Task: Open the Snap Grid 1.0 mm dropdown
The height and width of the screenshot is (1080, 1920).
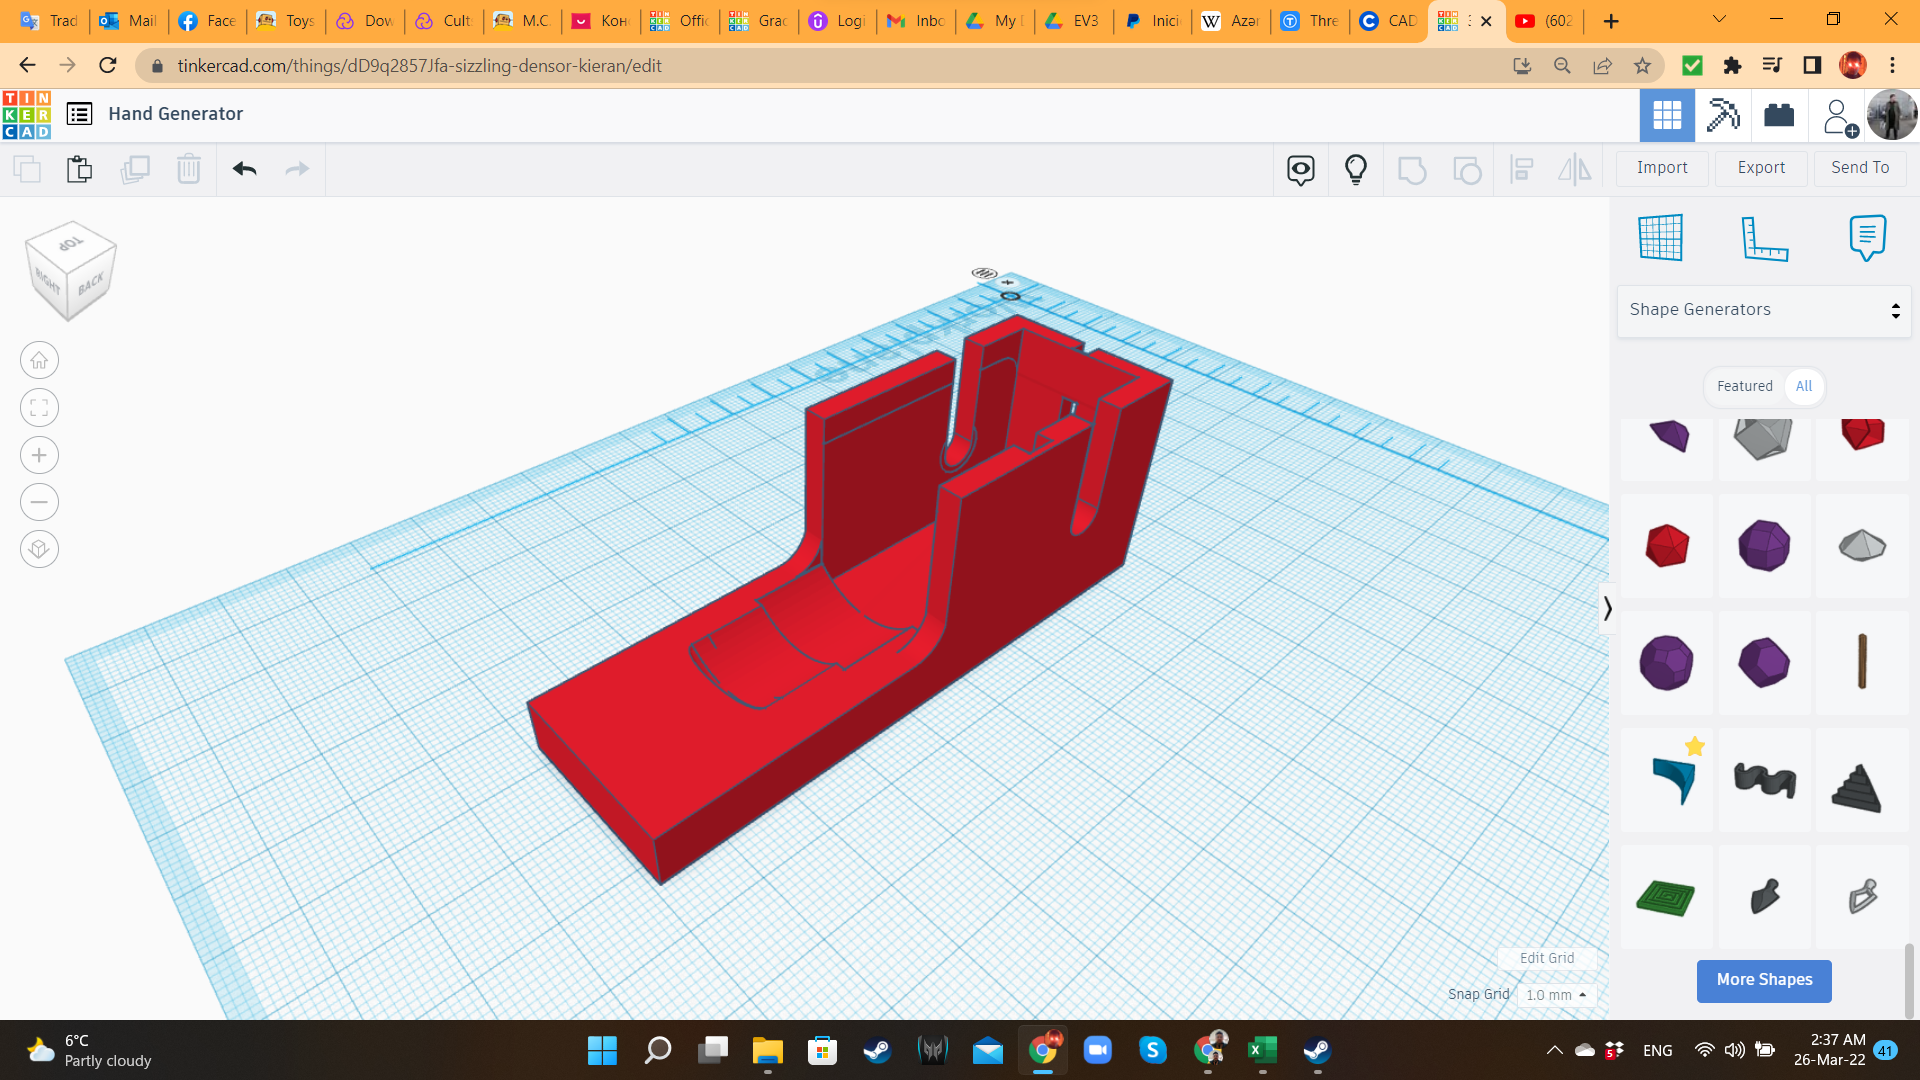Action: point(1556,995)
